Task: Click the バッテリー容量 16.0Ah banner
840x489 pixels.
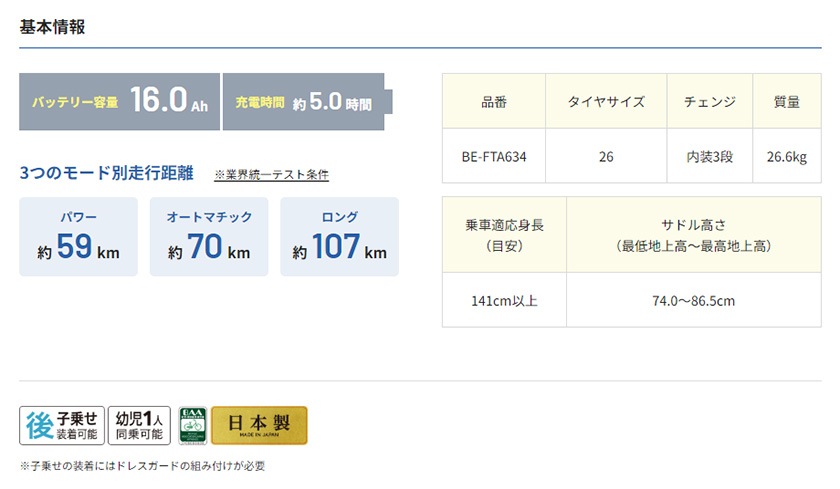Action: pos(119,102)
